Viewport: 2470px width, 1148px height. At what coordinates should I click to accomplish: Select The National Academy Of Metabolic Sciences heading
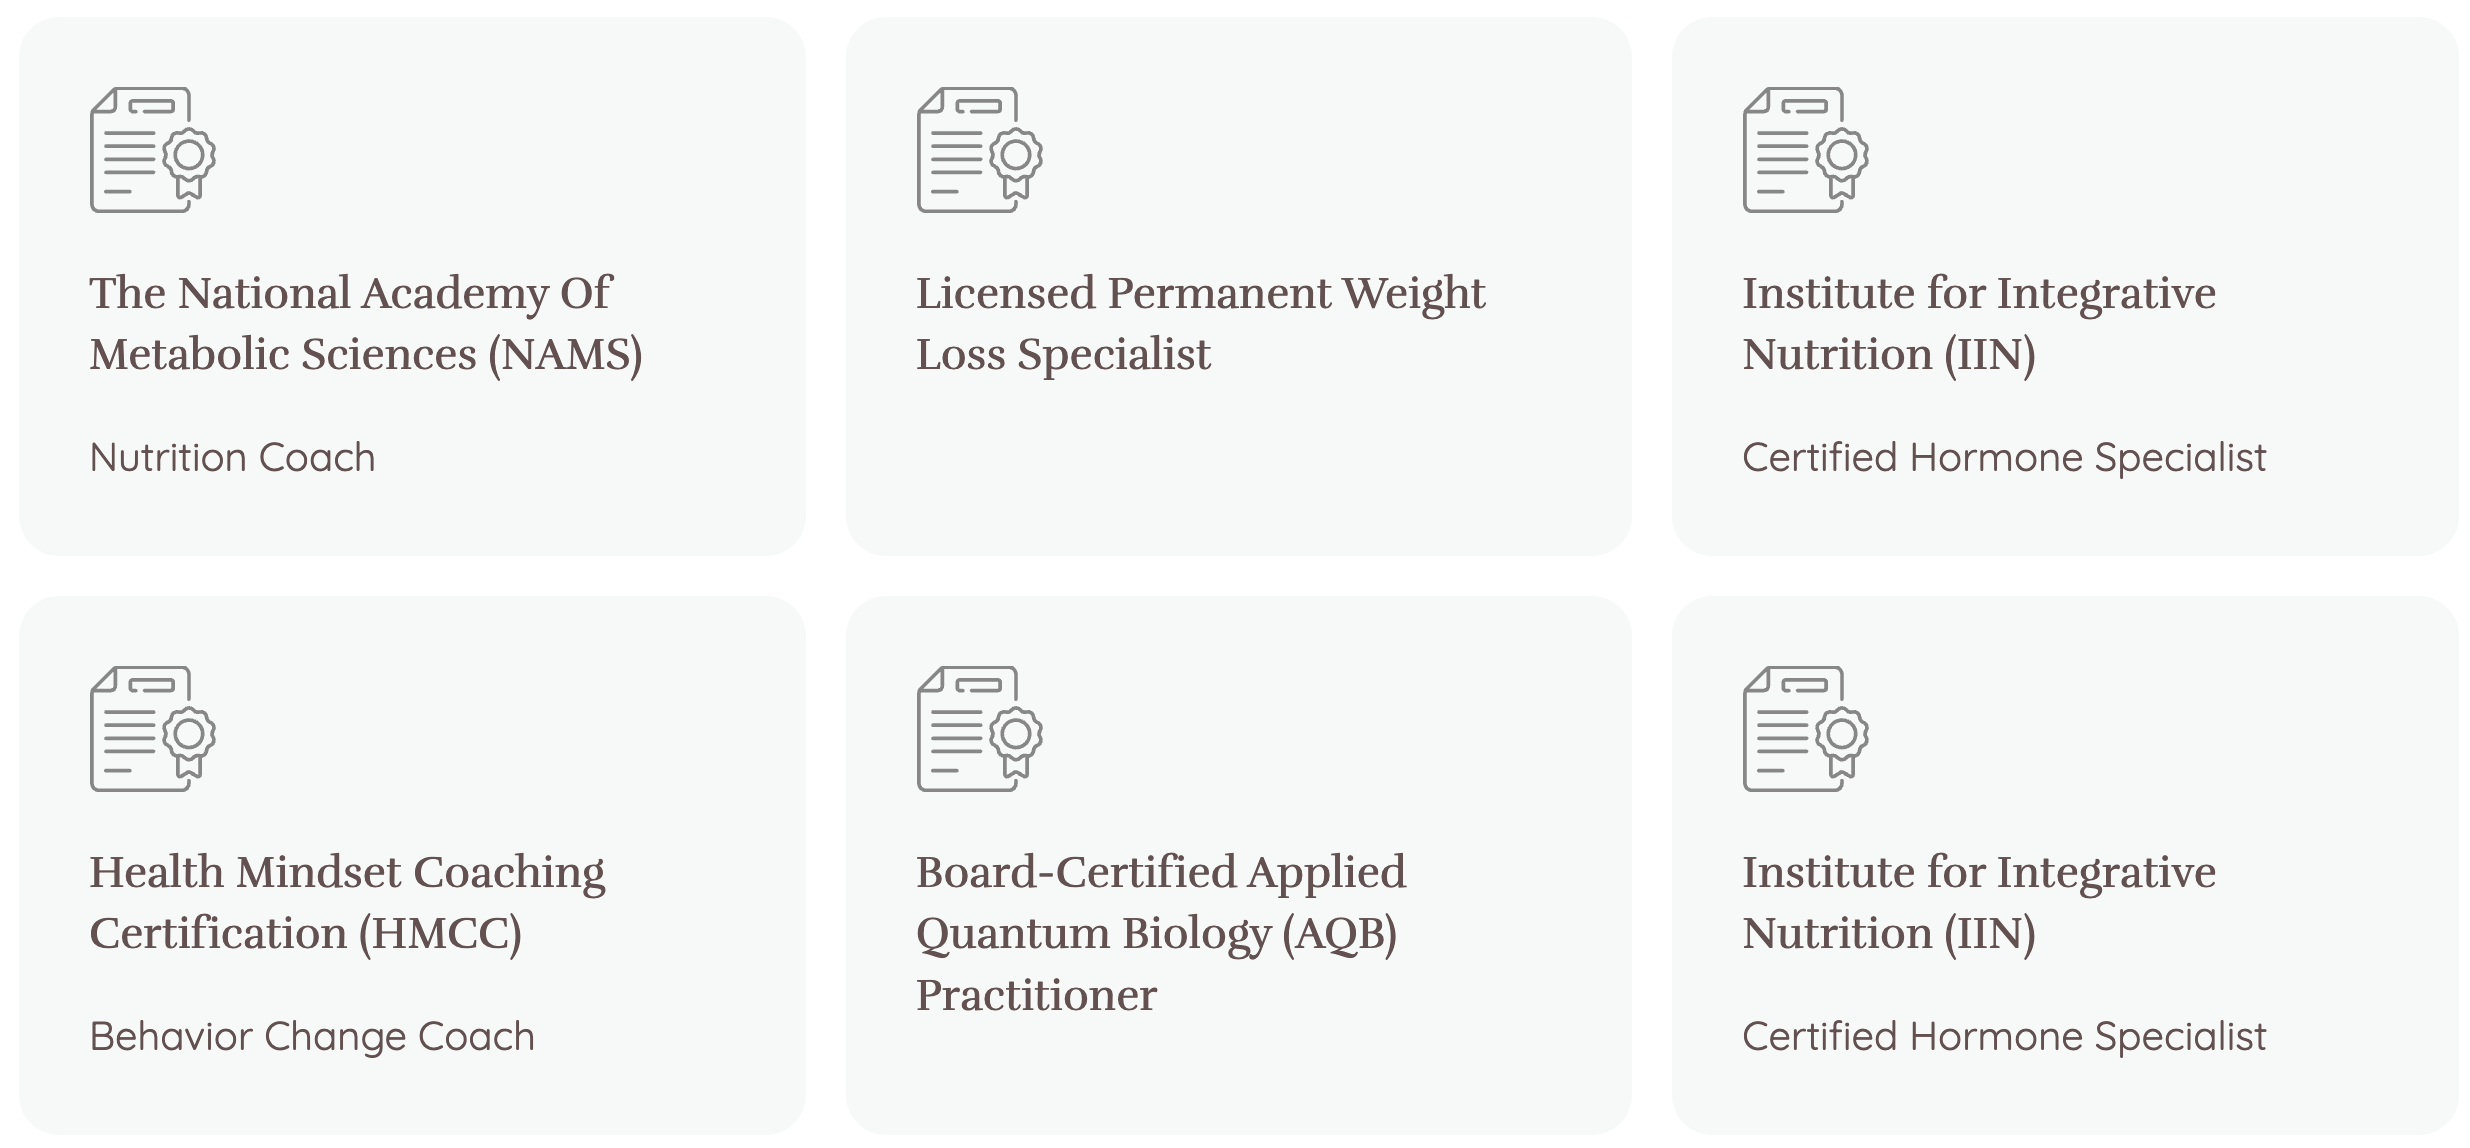366,324
